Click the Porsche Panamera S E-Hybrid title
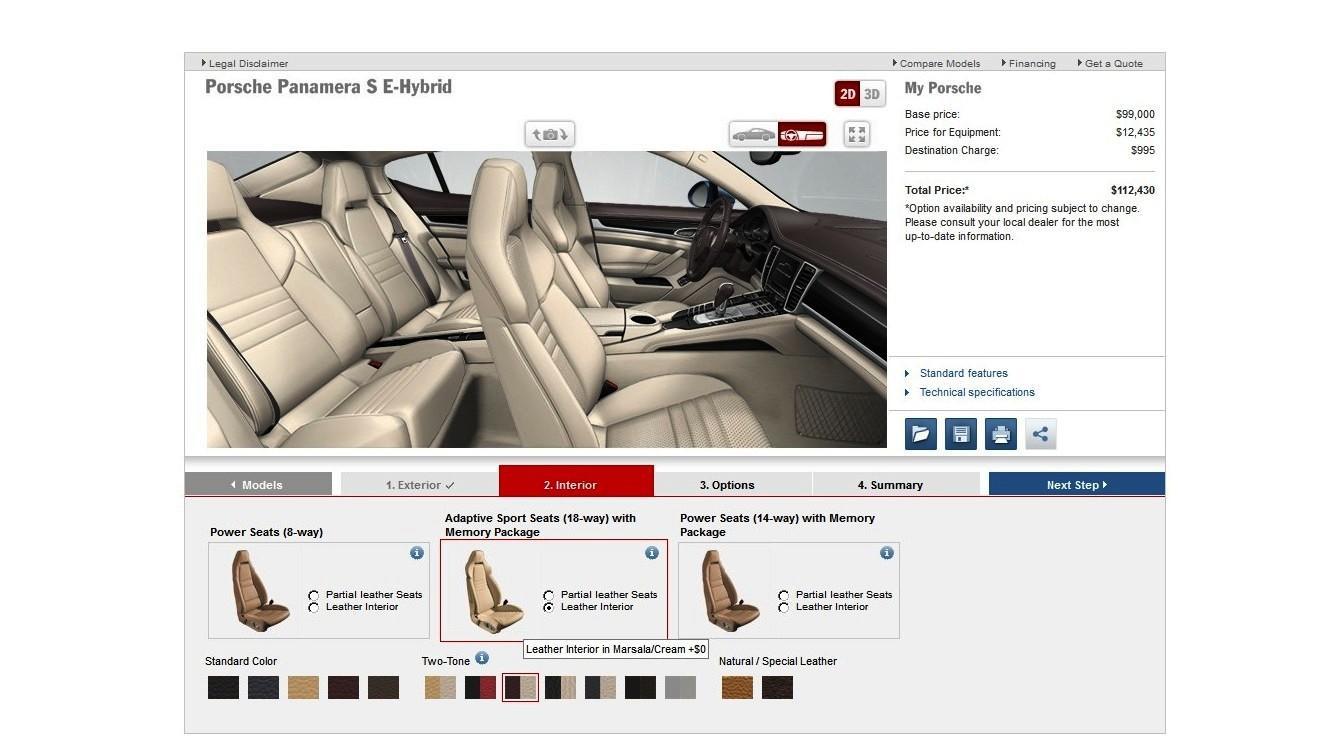This screenshot has width=1326, height=742. click(328, 87)
